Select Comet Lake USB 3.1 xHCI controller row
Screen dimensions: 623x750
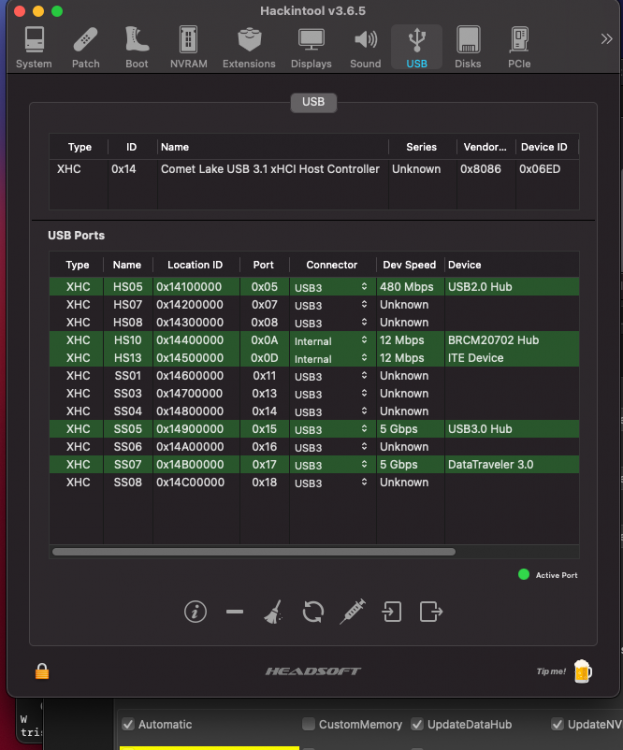coord(314,169)
